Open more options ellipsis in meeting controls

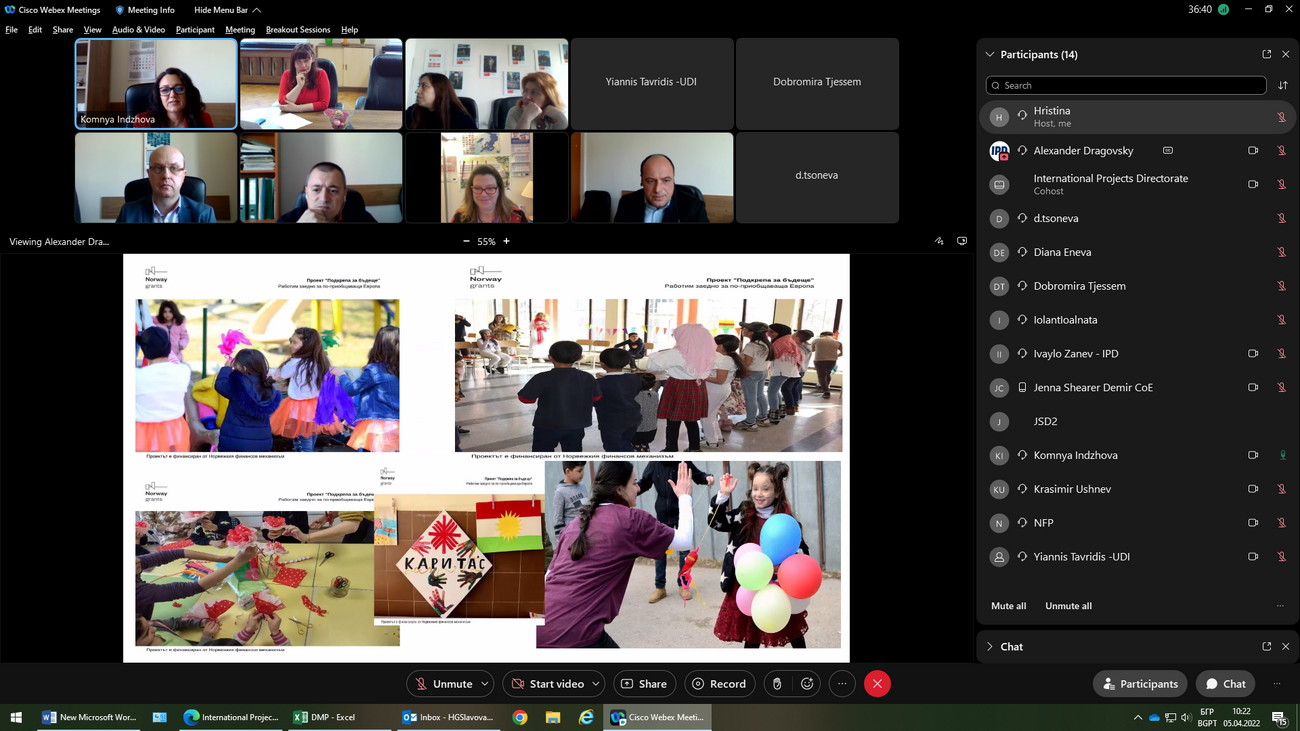coord(842,684)
